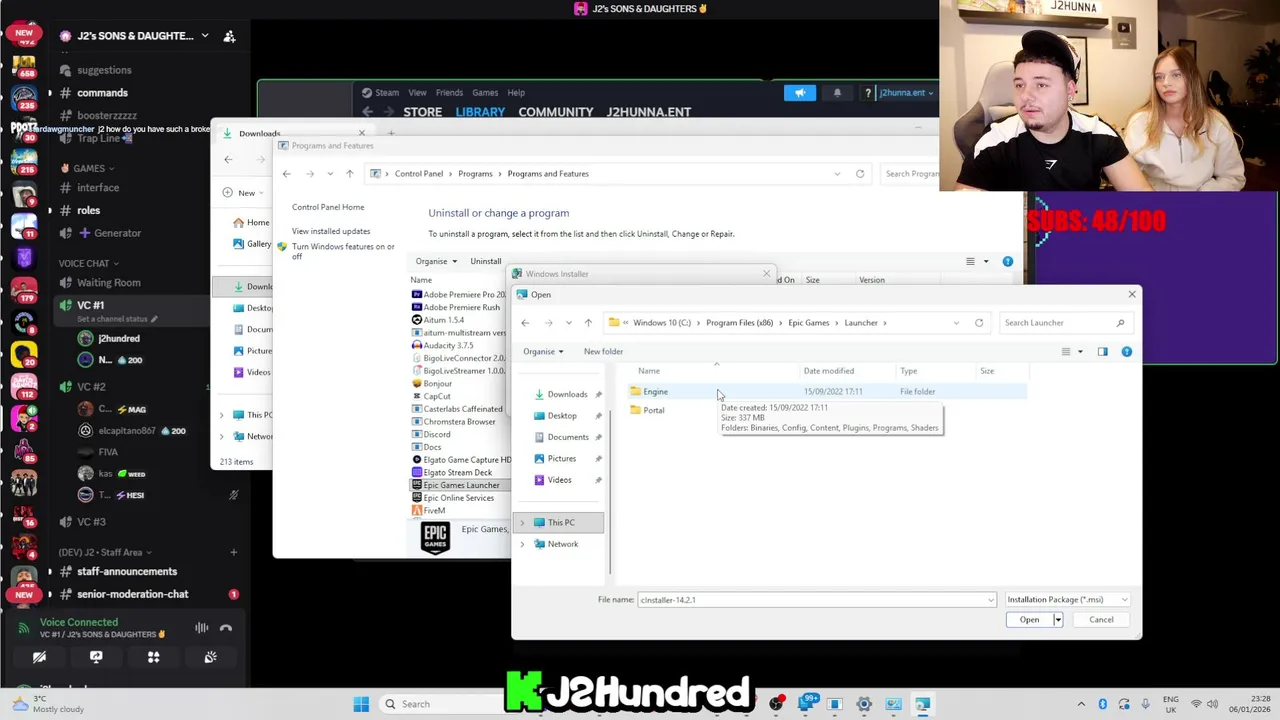Image resolution: width=1280 pixels, height=720 pixels.
Task: Expand the Network tree node in the Open dialog
Action: pos(522,544)
